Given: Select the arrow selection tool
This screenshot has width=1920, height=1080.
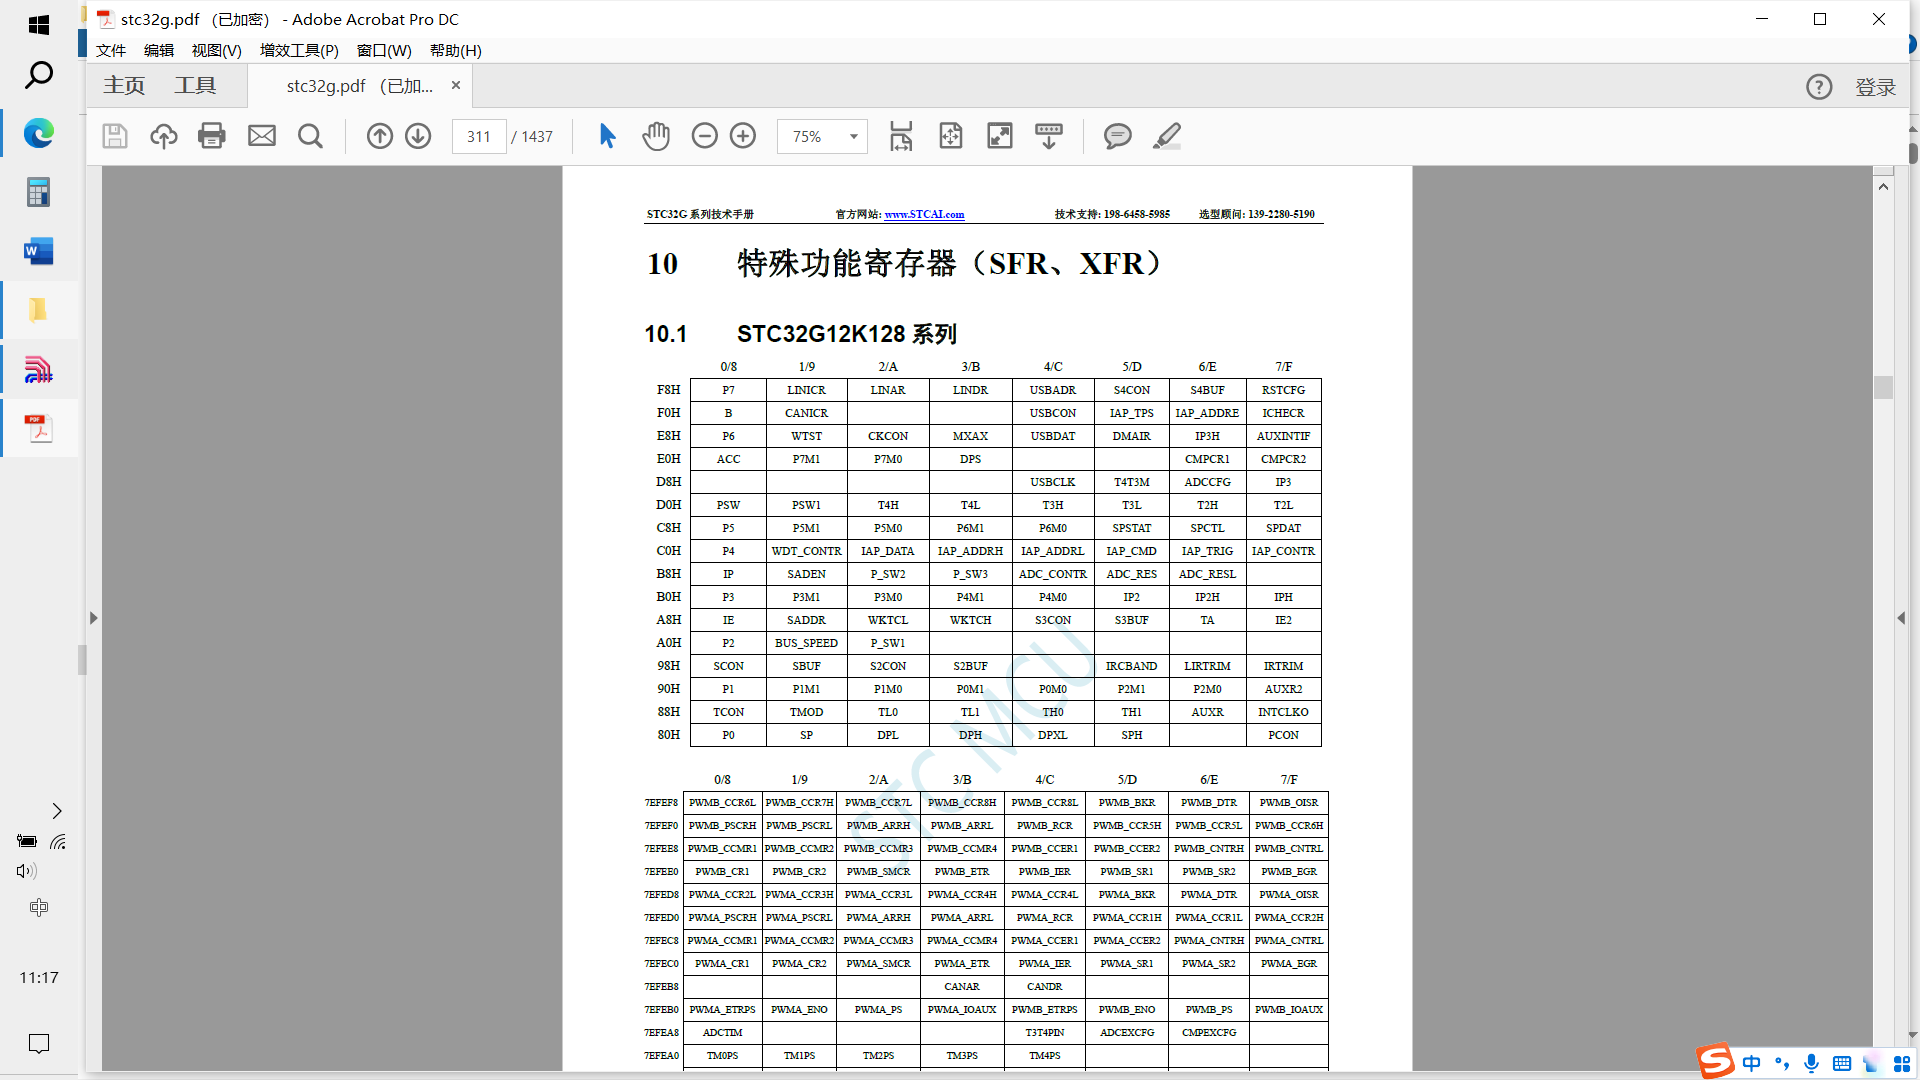Looking at the screenshot, I should click(x=607, y=136).
